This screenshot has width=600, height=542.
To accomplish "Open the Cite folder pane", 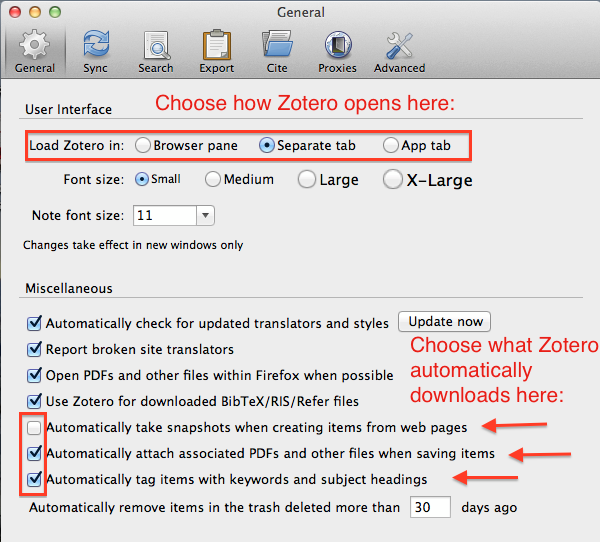I will click(x=277, y=52).
